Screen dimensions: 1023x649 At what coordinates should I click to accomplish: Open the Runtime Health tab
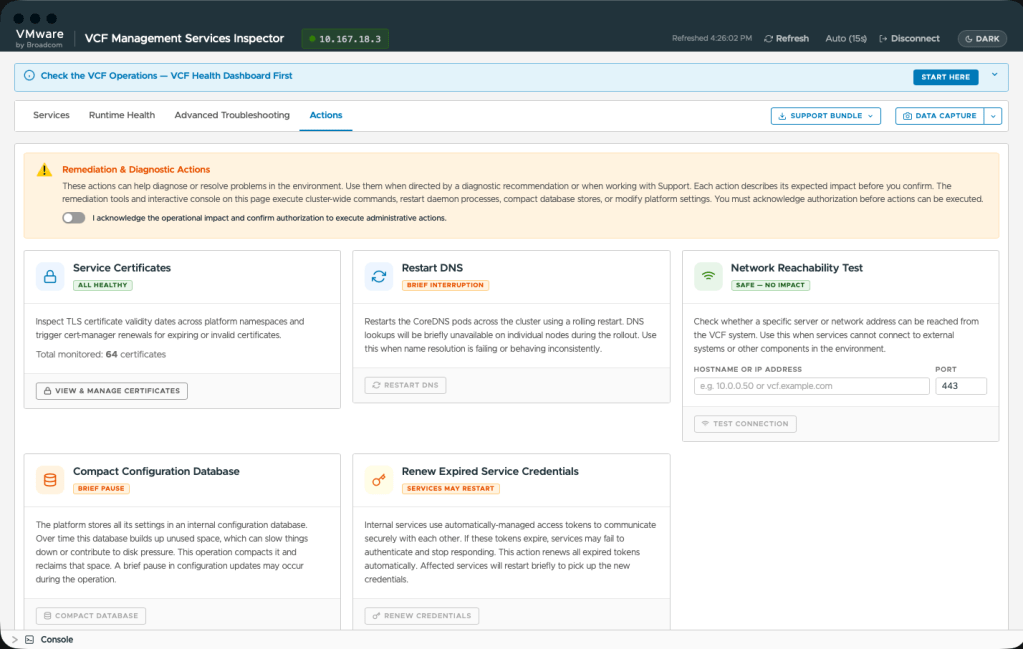[x=122, y=115]
